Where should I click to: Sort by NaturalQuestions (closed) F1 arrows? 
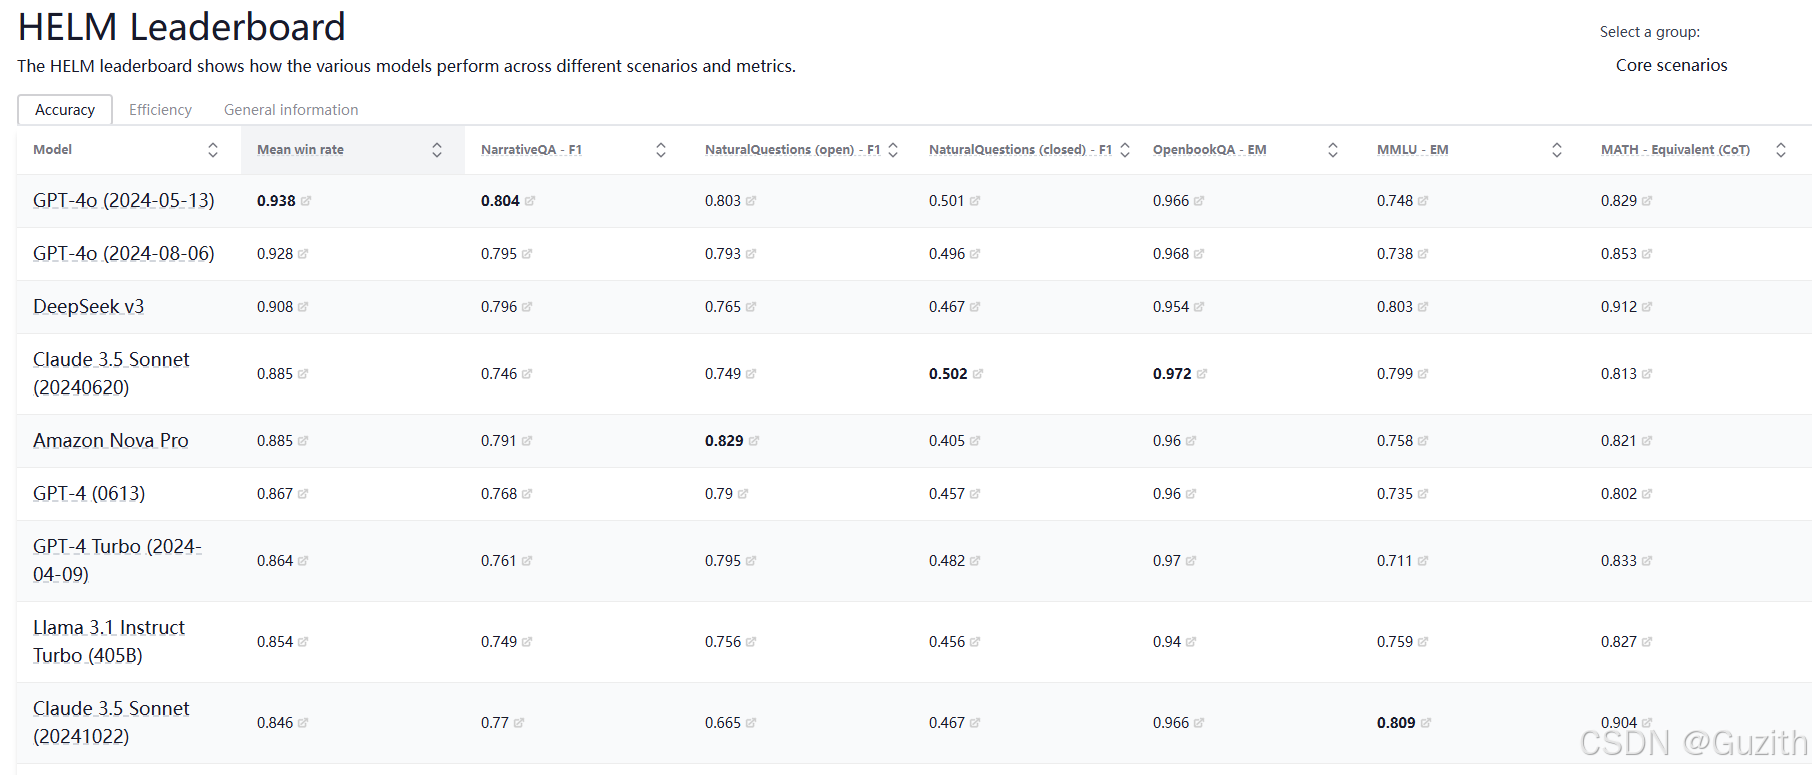point(1125,150)
